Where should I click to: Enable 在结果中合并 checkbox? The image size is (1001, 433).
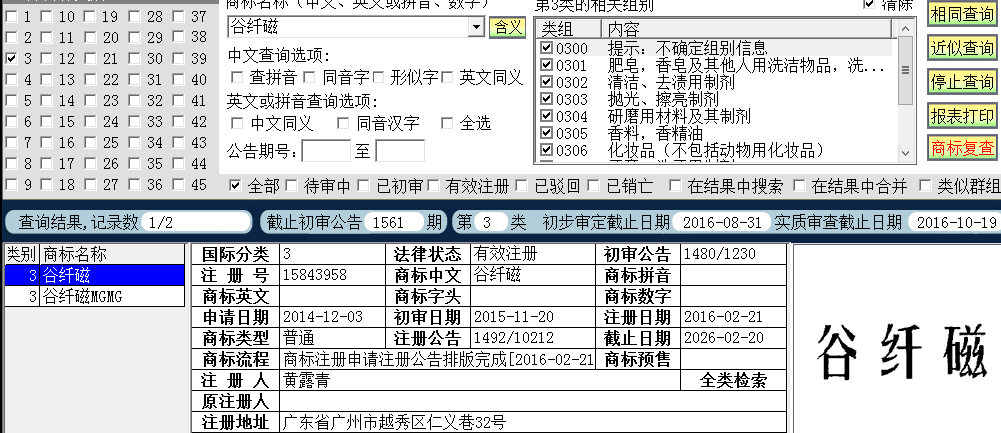tap(799, 186)
